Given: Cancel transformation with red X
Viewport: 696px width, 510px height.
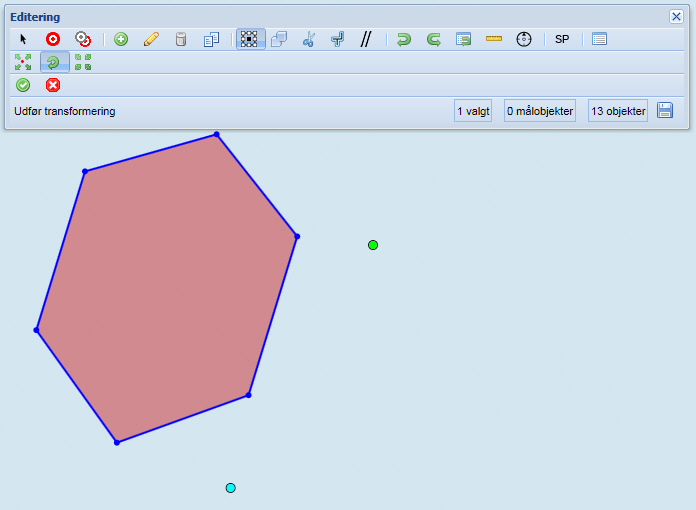Looking at the screenshot, I should click(x=53, y=85).
